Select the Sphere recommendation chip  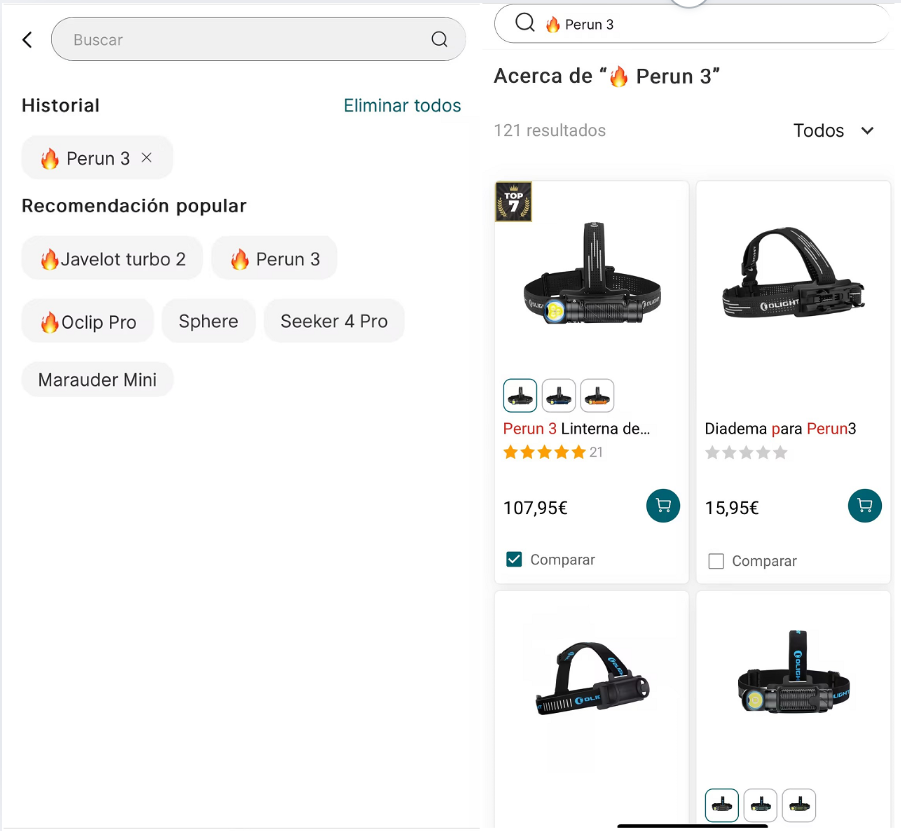click(x=208, y=321)
